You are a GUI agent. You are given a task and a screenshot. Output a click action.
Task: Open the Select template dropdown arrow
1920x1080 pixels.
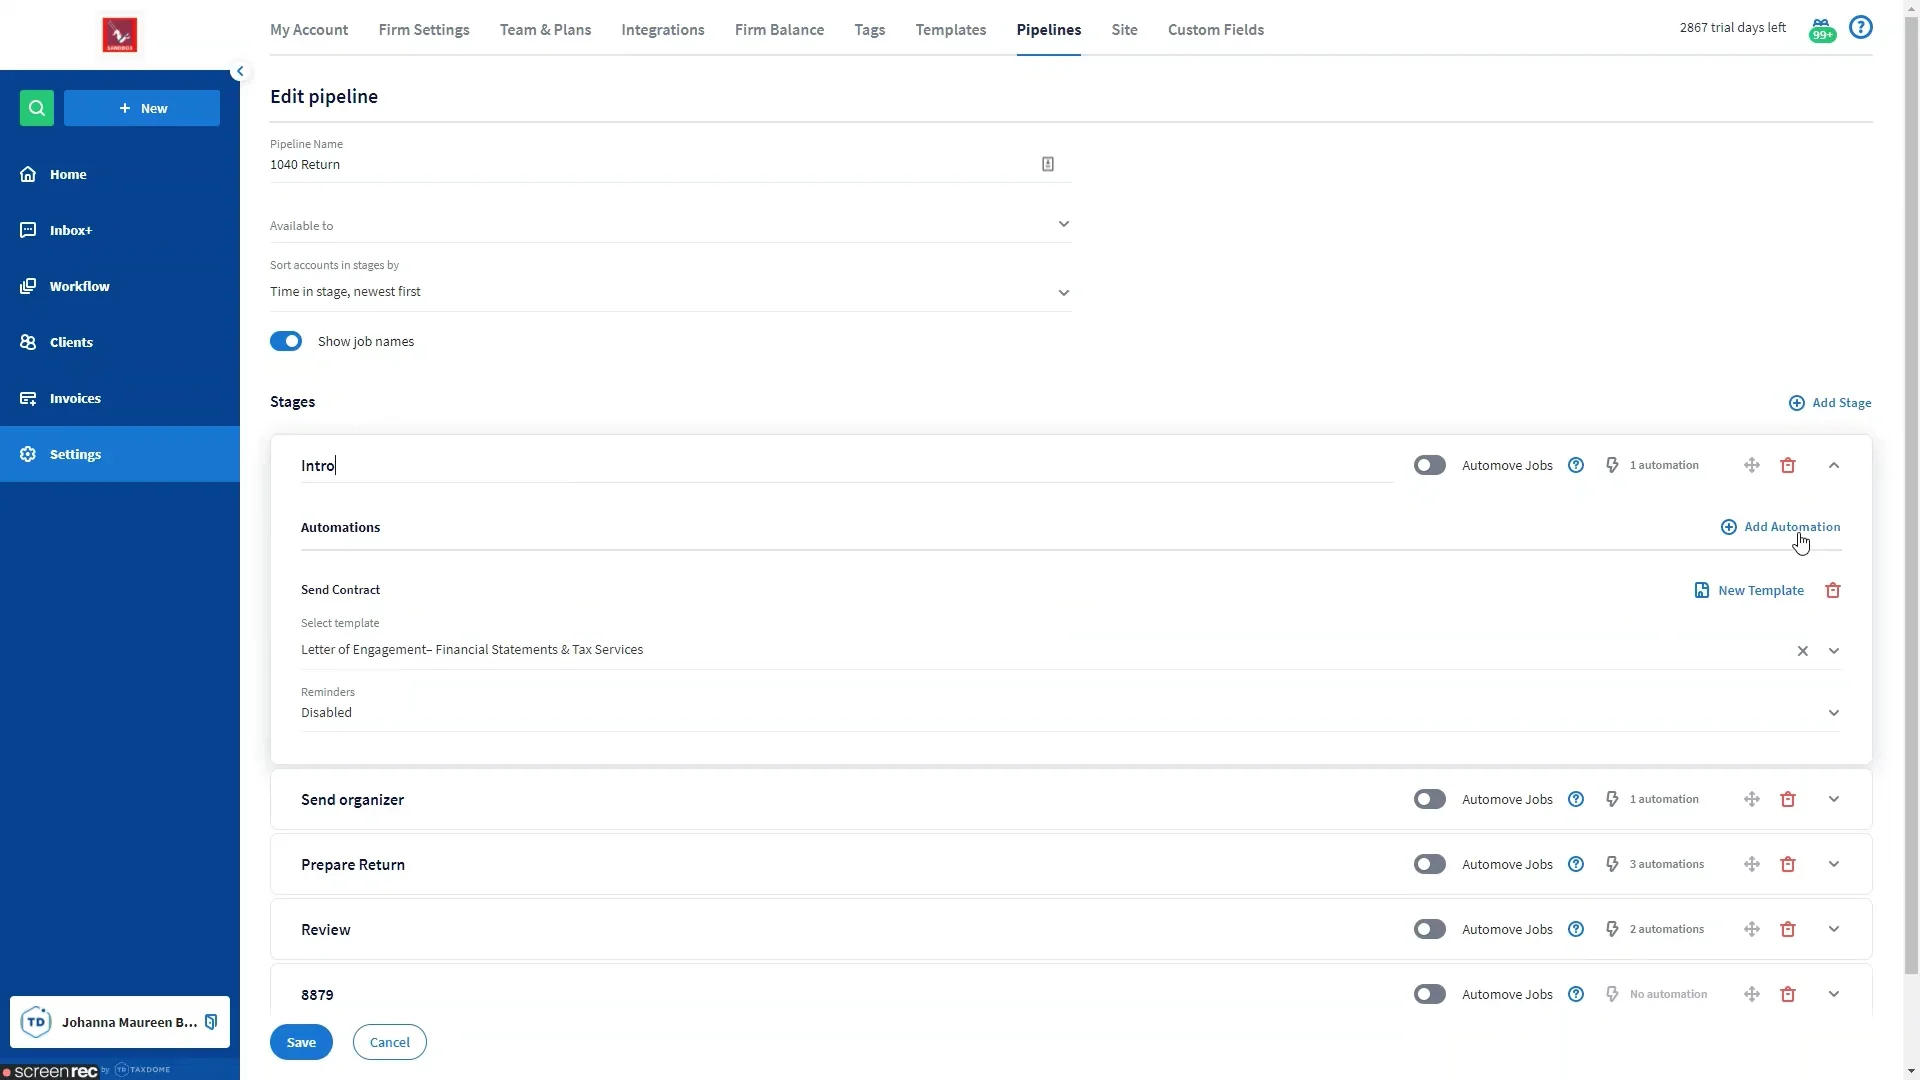pos(1834,651)
